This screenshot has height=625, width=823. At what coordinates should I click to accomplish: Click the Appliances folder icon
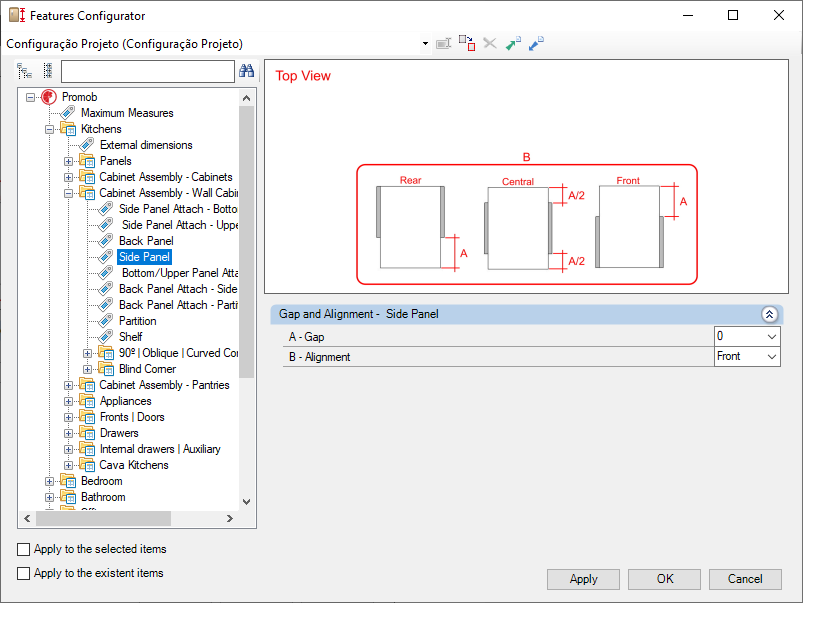[x=87, y=401]
